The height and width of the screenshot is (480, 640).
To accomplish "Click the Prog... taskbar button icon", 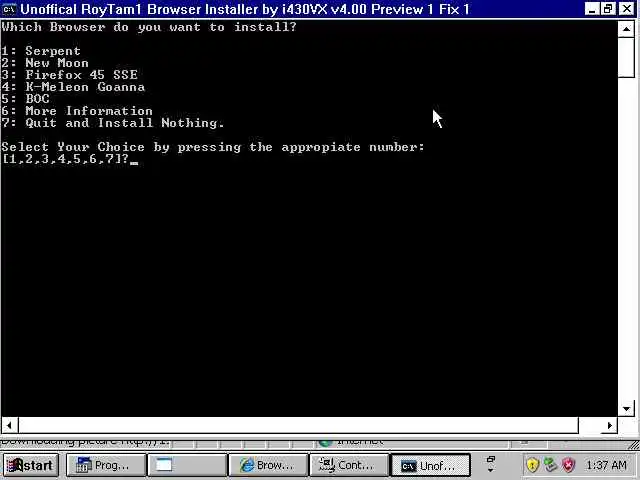I will [x=84, y=465].
